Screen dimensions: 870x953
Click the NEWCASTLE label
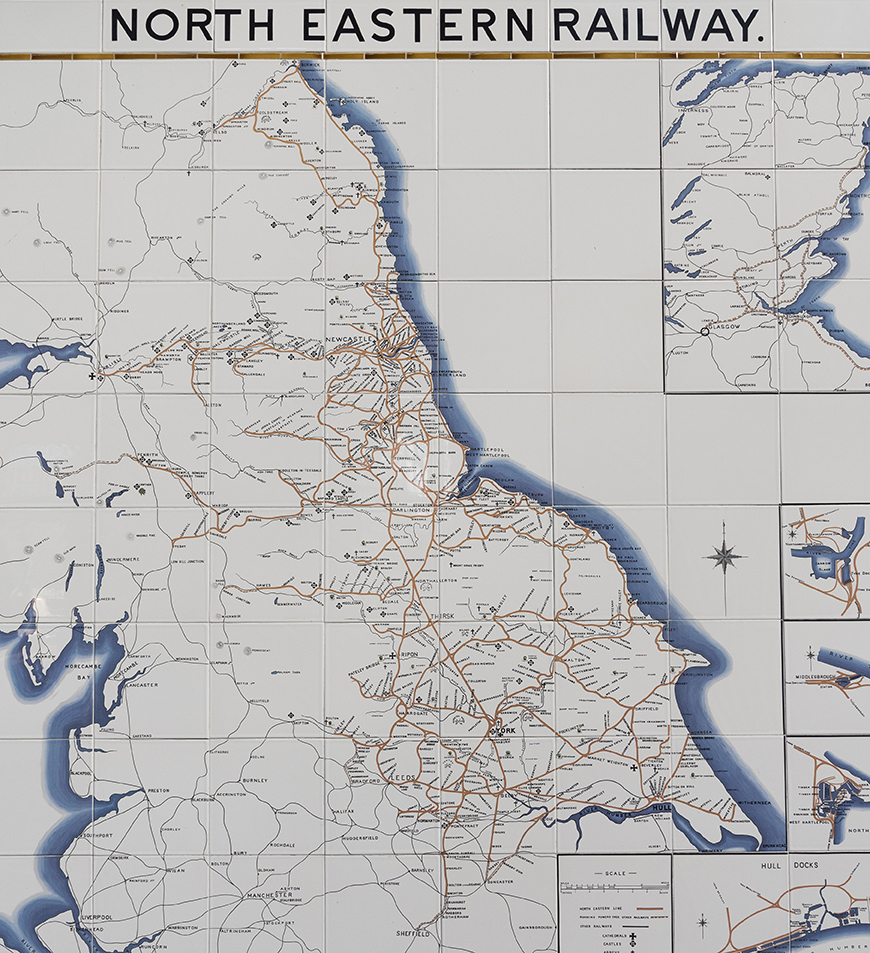(x=348, y=339)
